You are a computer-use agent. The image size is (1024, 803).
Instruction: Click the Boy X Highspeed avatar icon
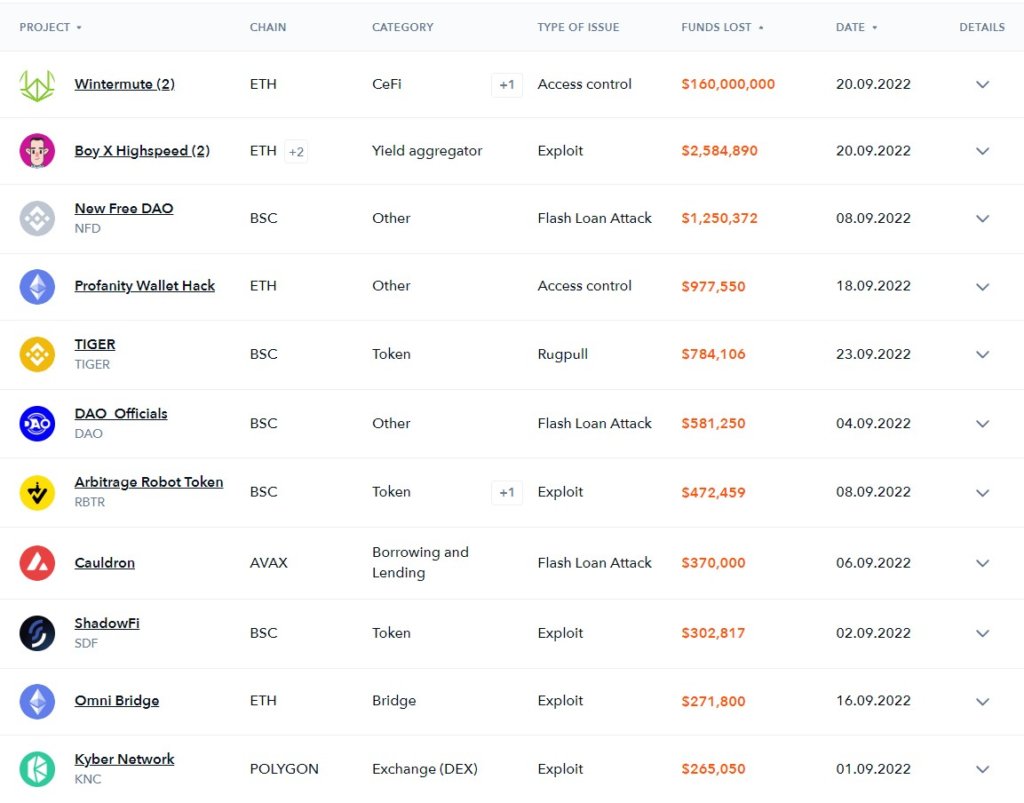click(x=37, y=151)
